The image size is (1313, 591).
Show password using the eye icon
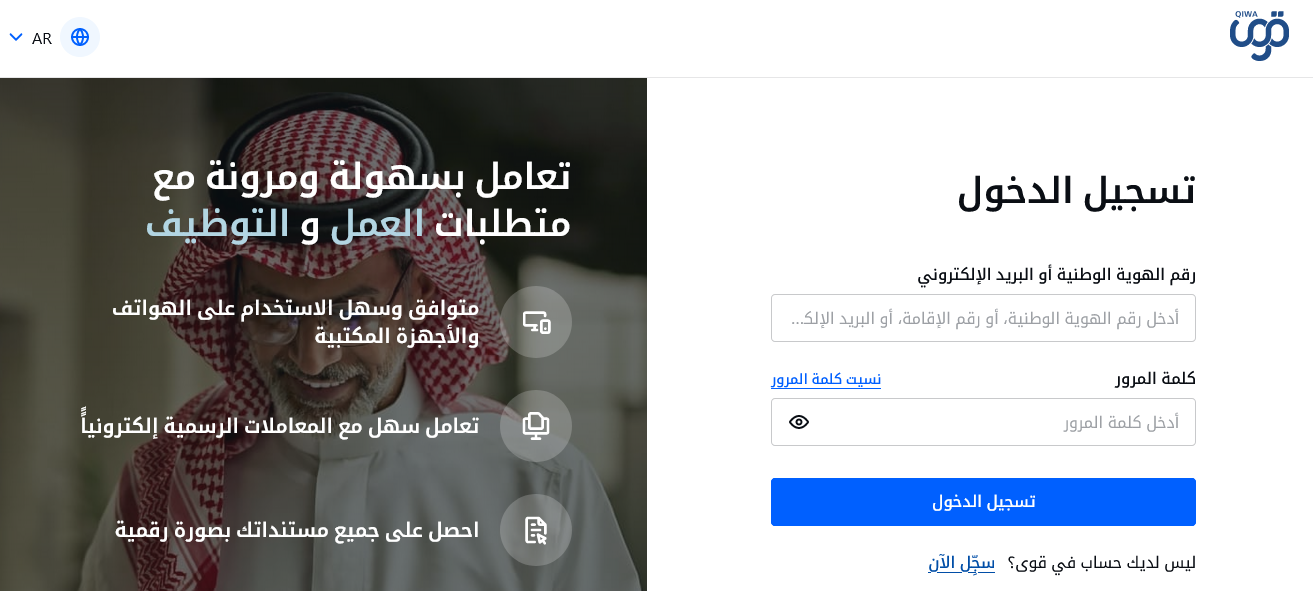799,422
